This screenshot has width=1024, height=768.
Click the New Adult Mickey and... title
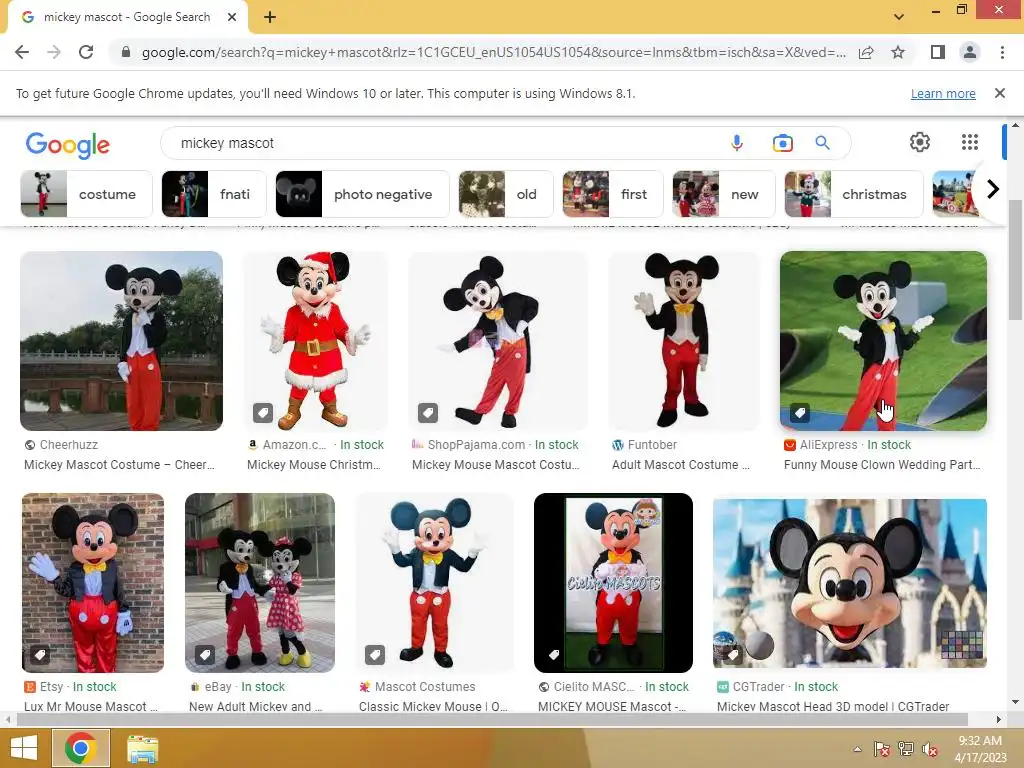click(255, 707)
